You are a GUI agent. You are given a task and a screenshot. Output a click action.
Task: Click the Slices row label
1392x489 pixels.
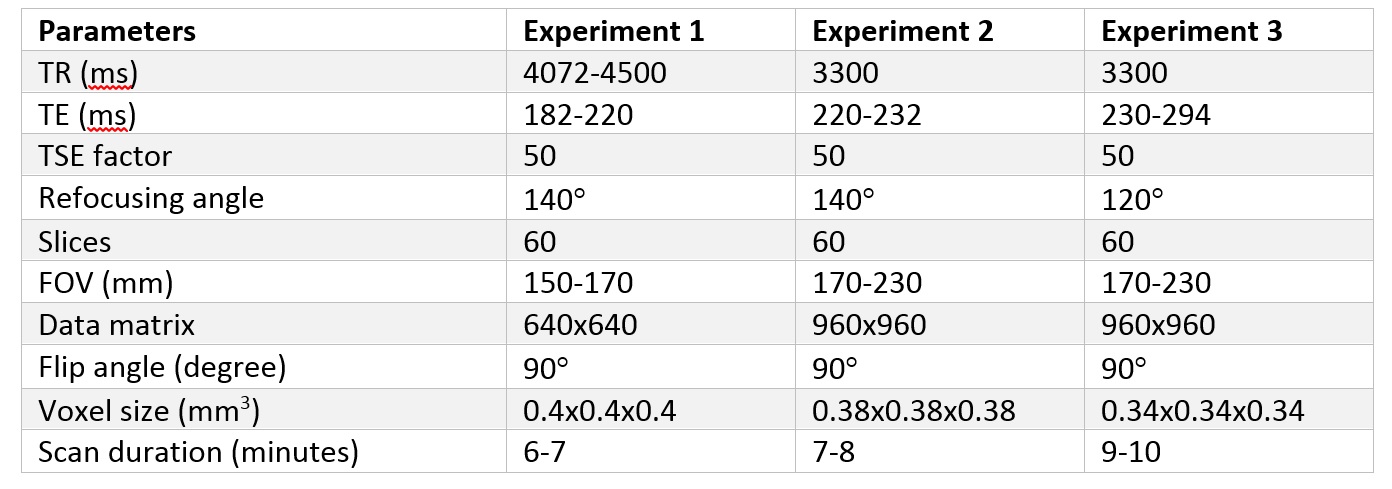pos(75,241)
